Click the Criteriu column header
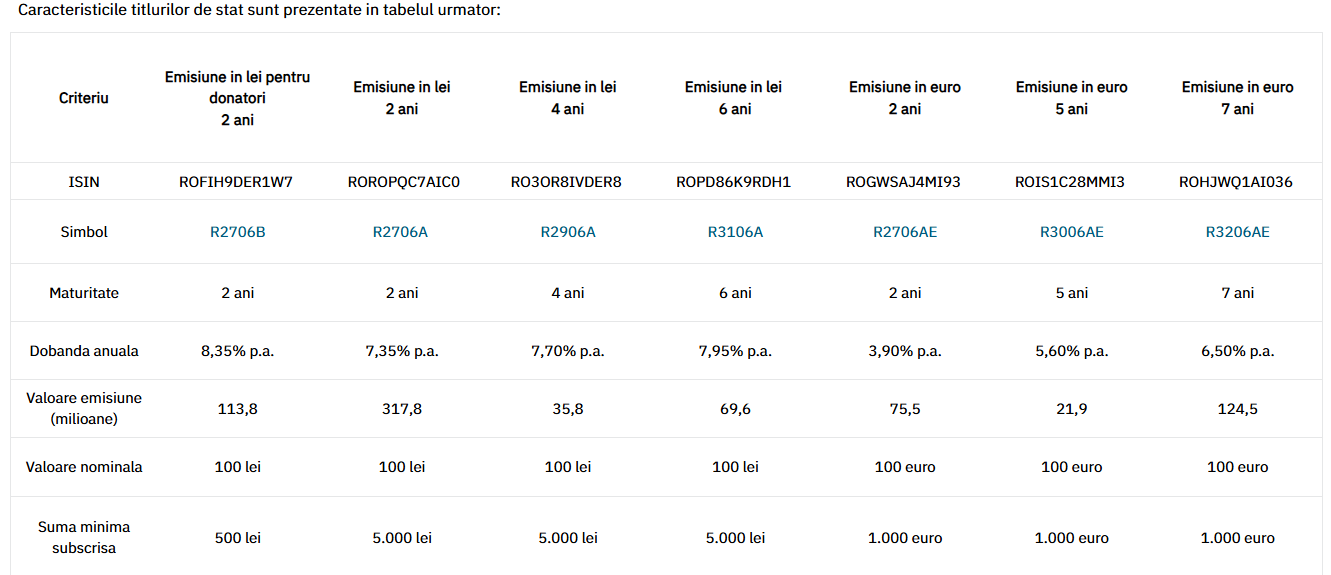Image resolution: width=1331 pixels, height=575 pixels. (x=84, y=98)
